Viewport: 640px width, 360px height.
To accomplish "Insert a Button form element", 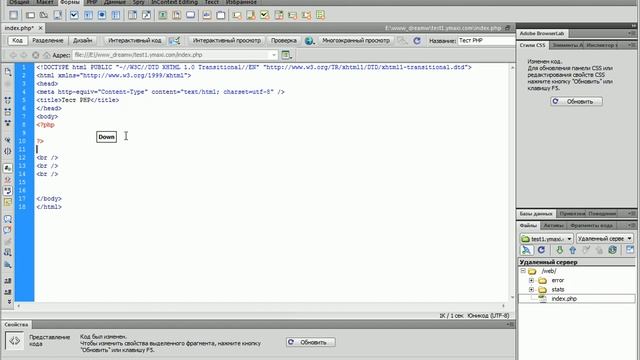I will [191, 15].
